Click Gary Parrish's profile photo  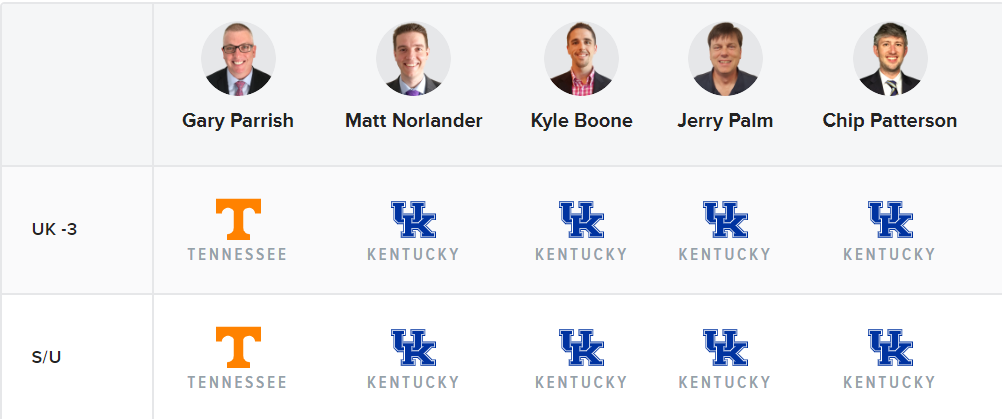(238, 59)
